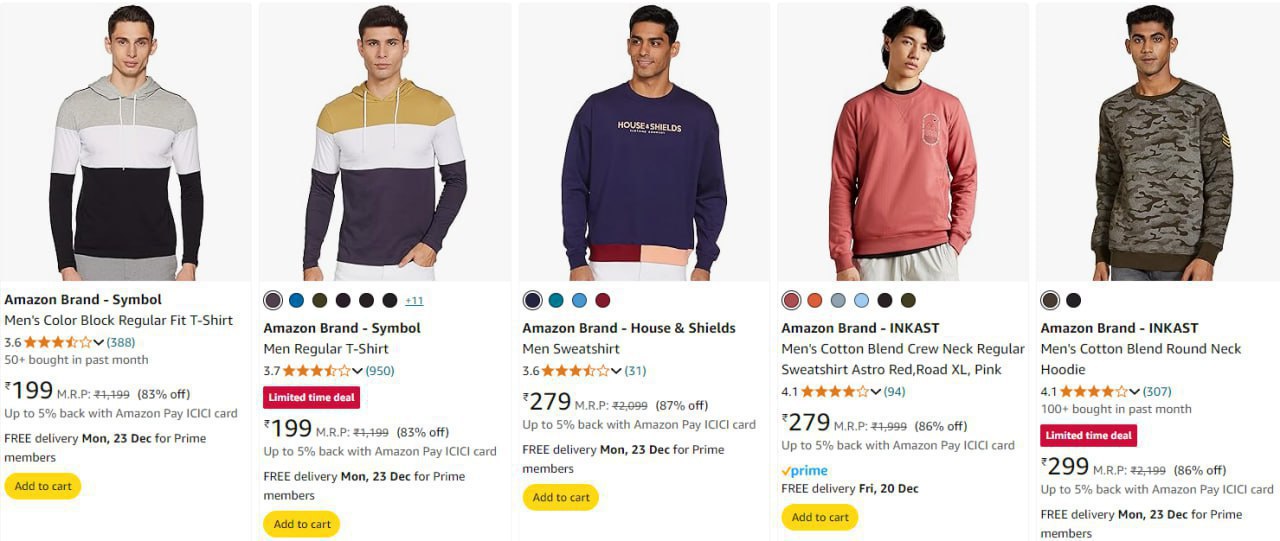This screenshot has height=541, width=1280.
Task: Add the House & Shields sweatshirt to cart
Action: [560, 497]
